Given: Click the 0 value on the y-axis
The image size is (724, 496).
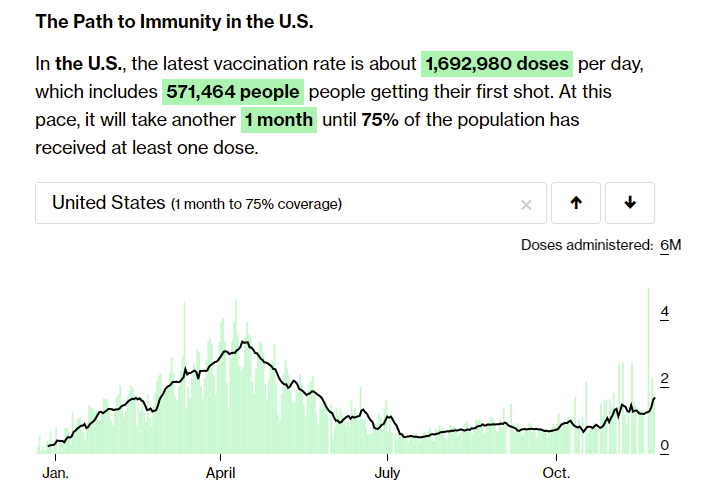Looking at the screenshot, I should click(x=664, y=446).
